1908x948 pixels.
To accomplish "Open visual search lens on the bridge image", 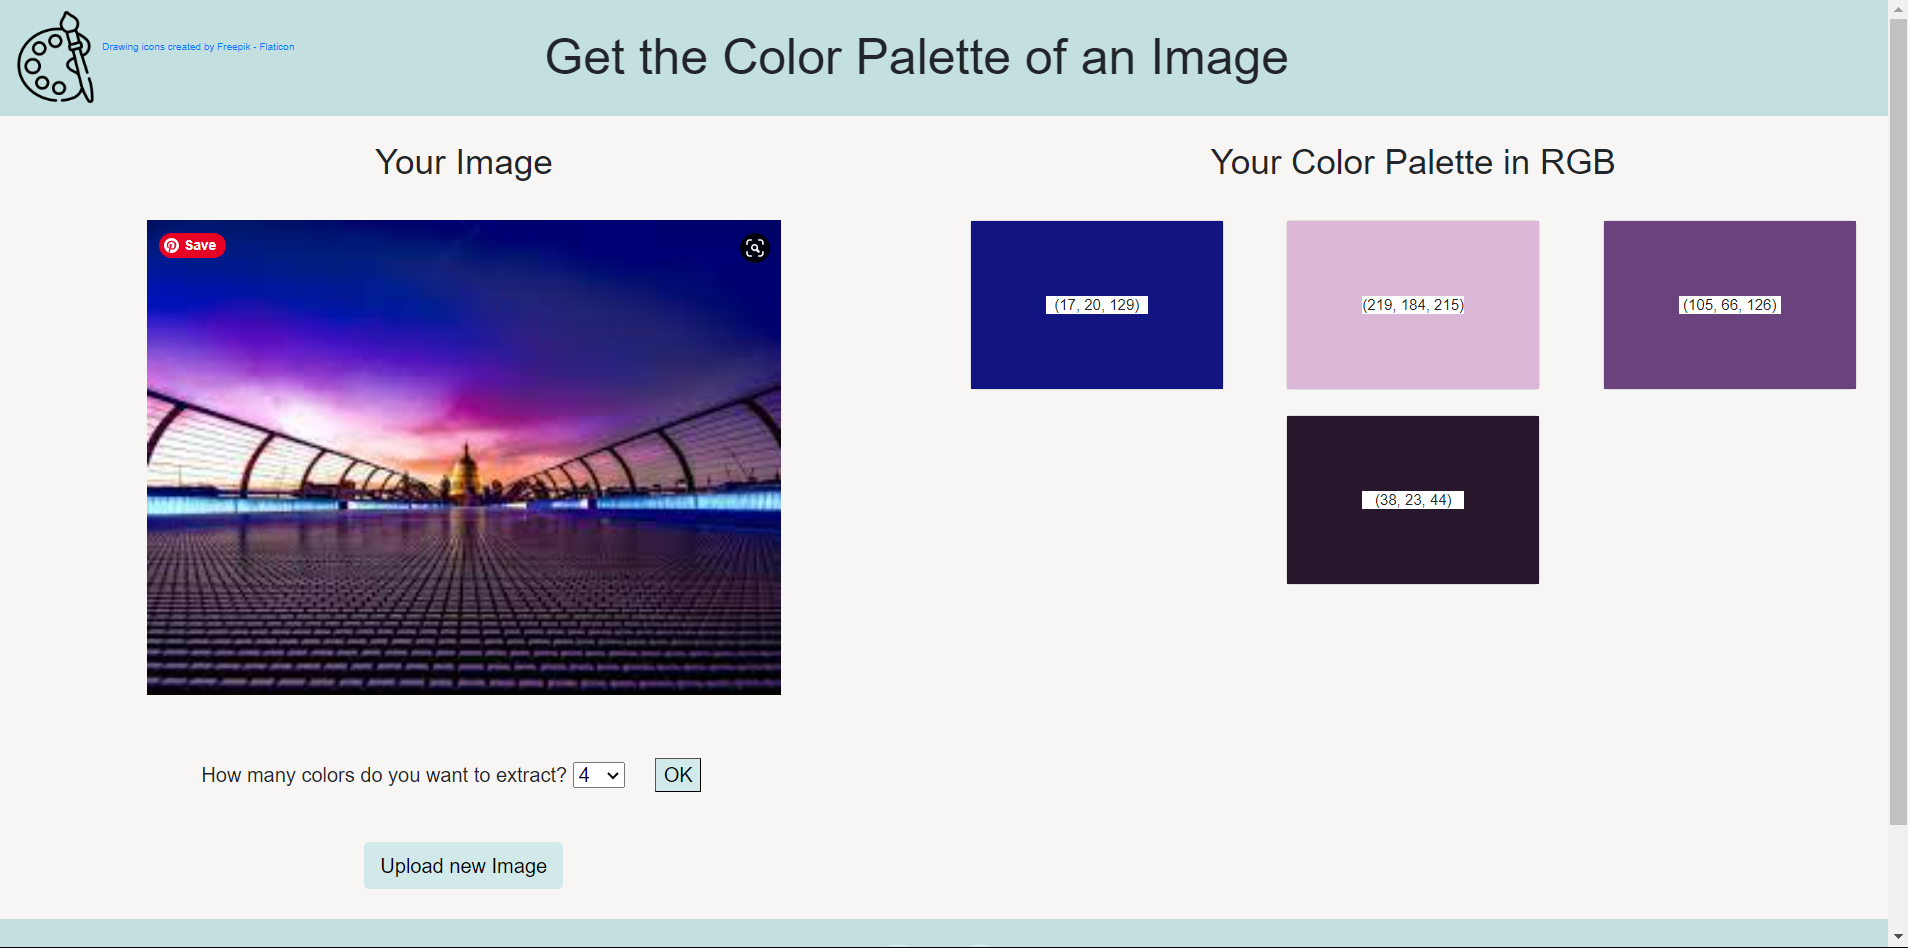I will click(x=755, y=248).
